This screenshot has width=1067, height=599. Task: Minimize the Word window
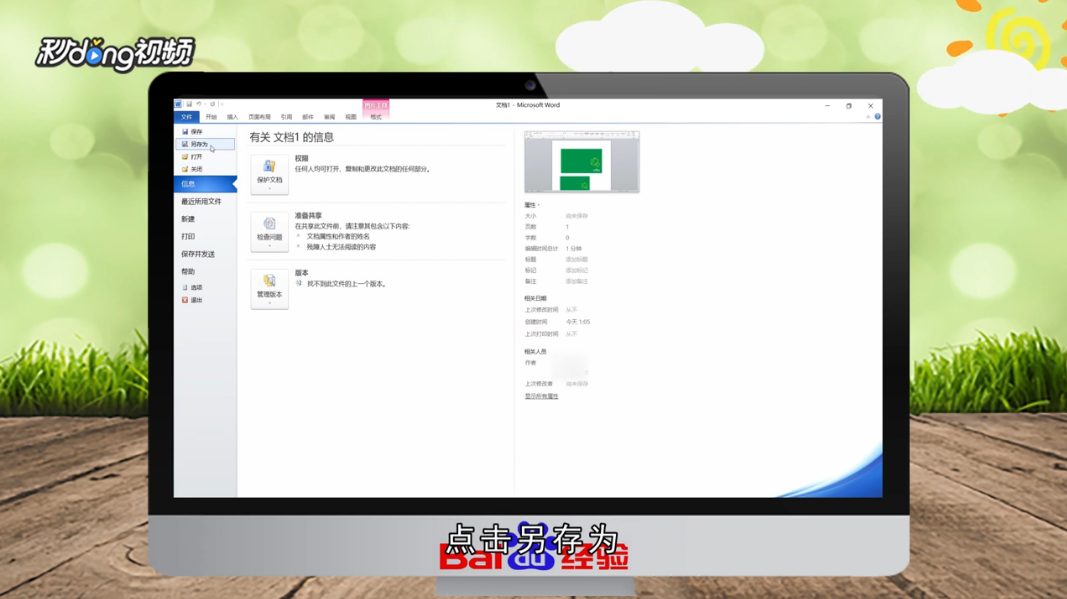tap(827, 106)
